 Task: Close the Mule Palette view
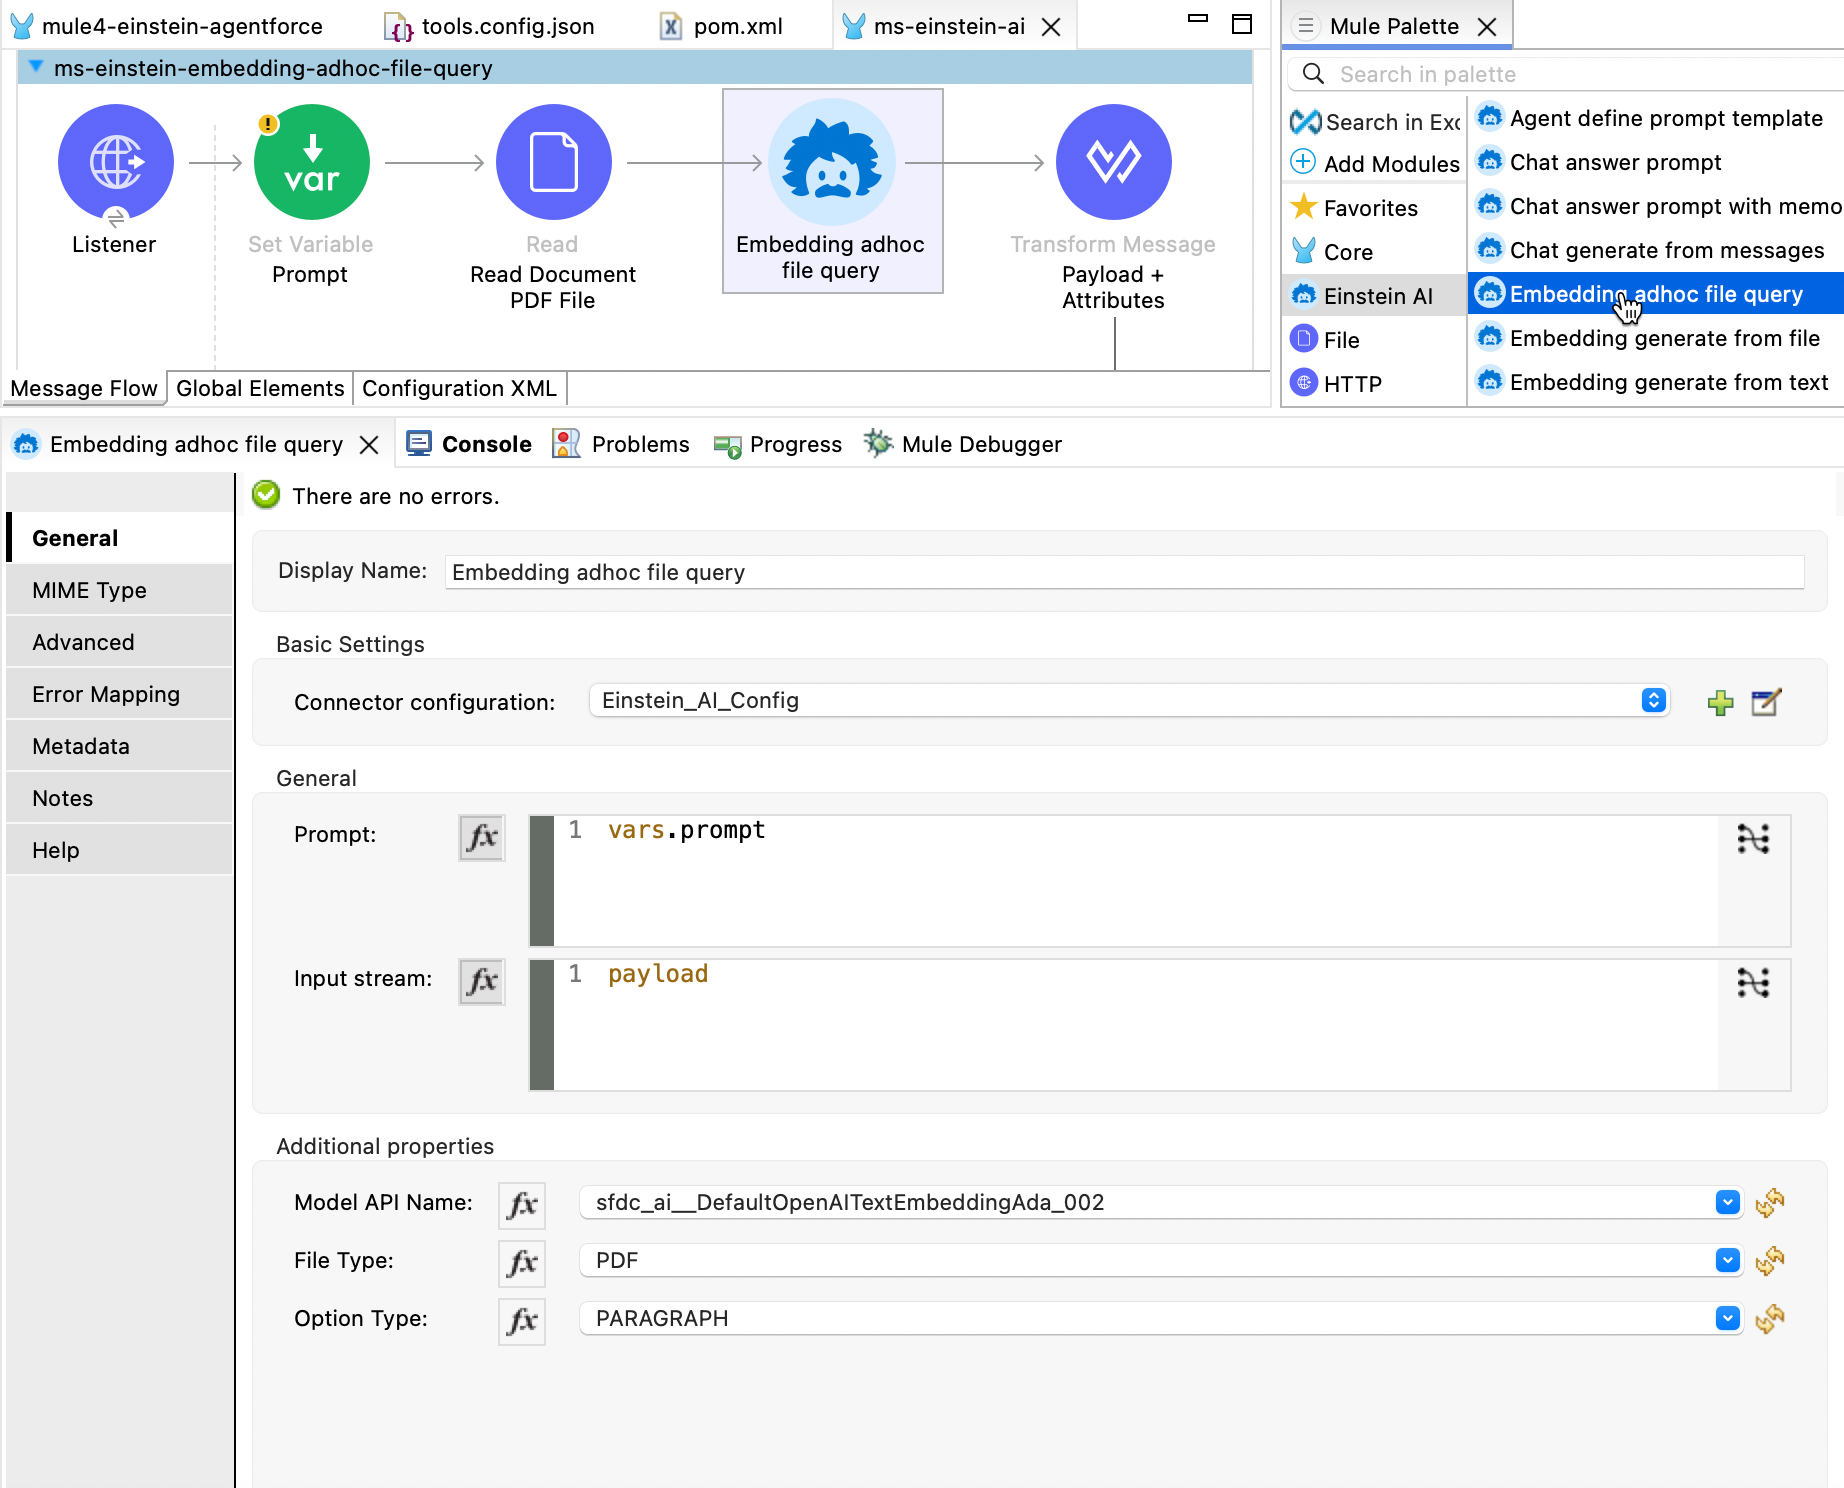point(1488,27)
